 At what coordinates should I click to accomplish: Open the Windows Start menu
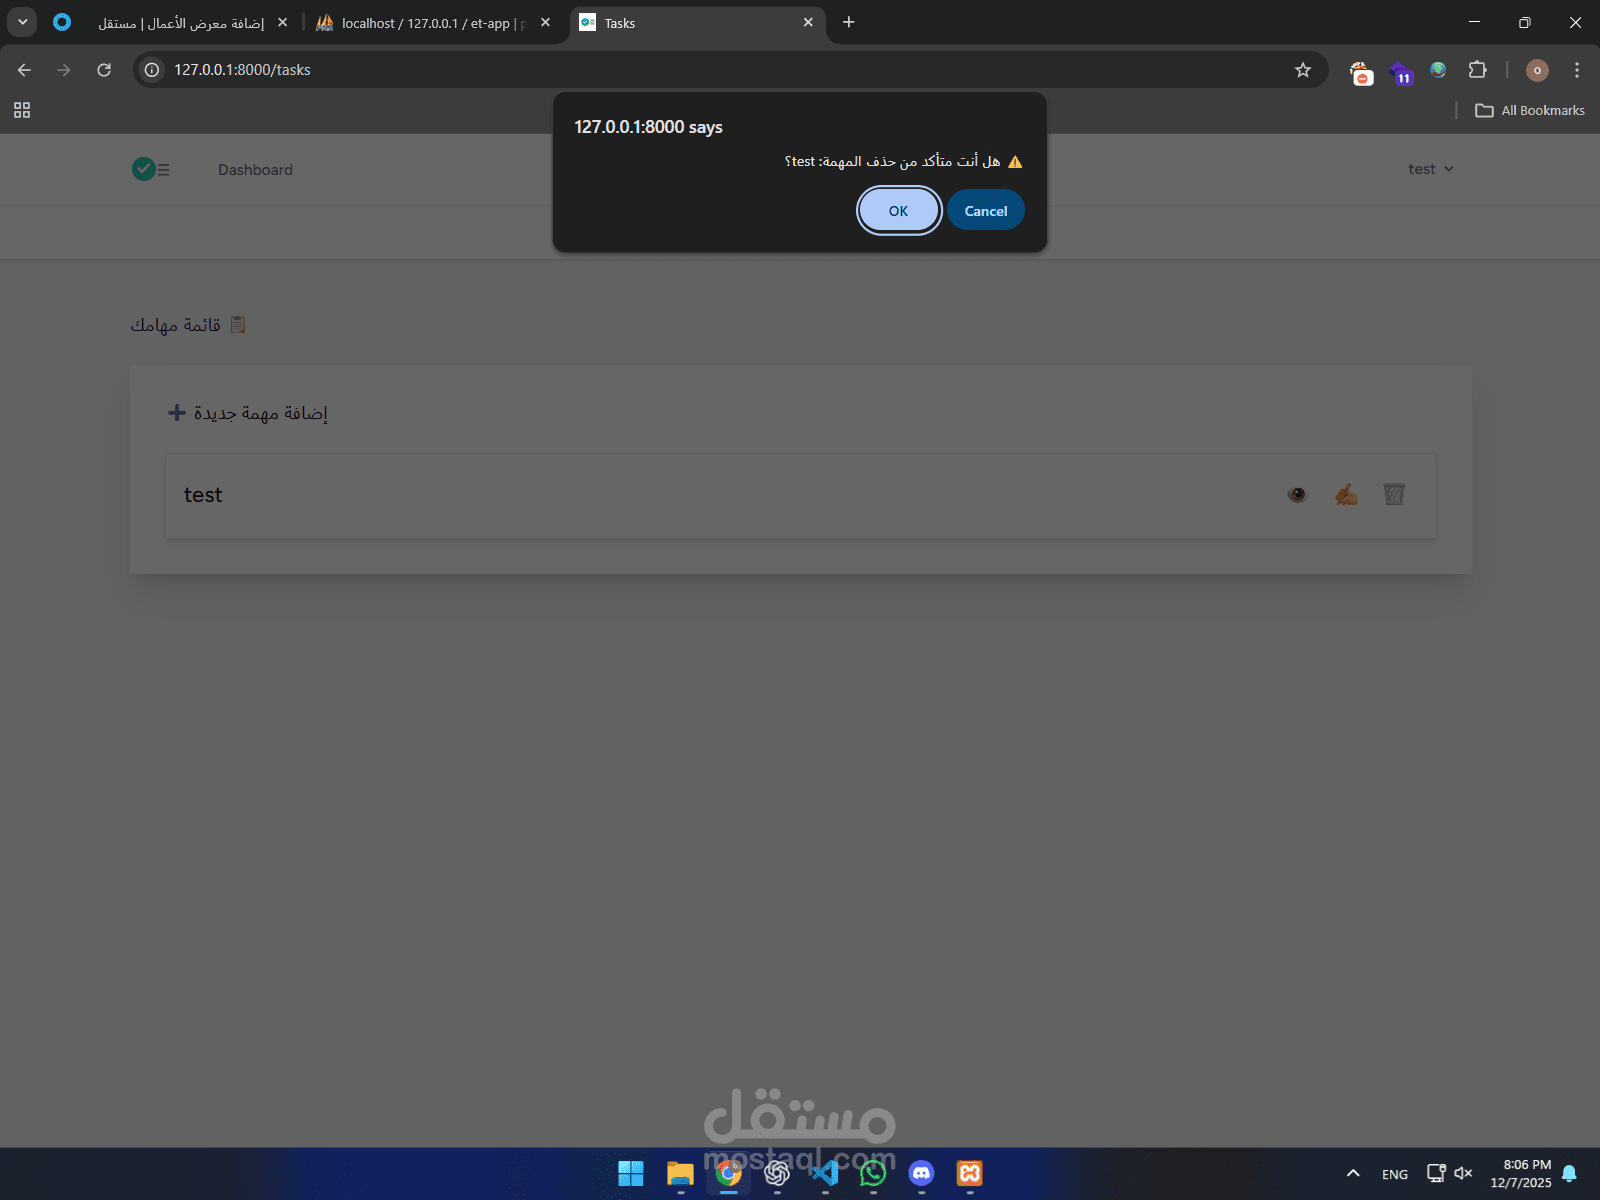631,1173
